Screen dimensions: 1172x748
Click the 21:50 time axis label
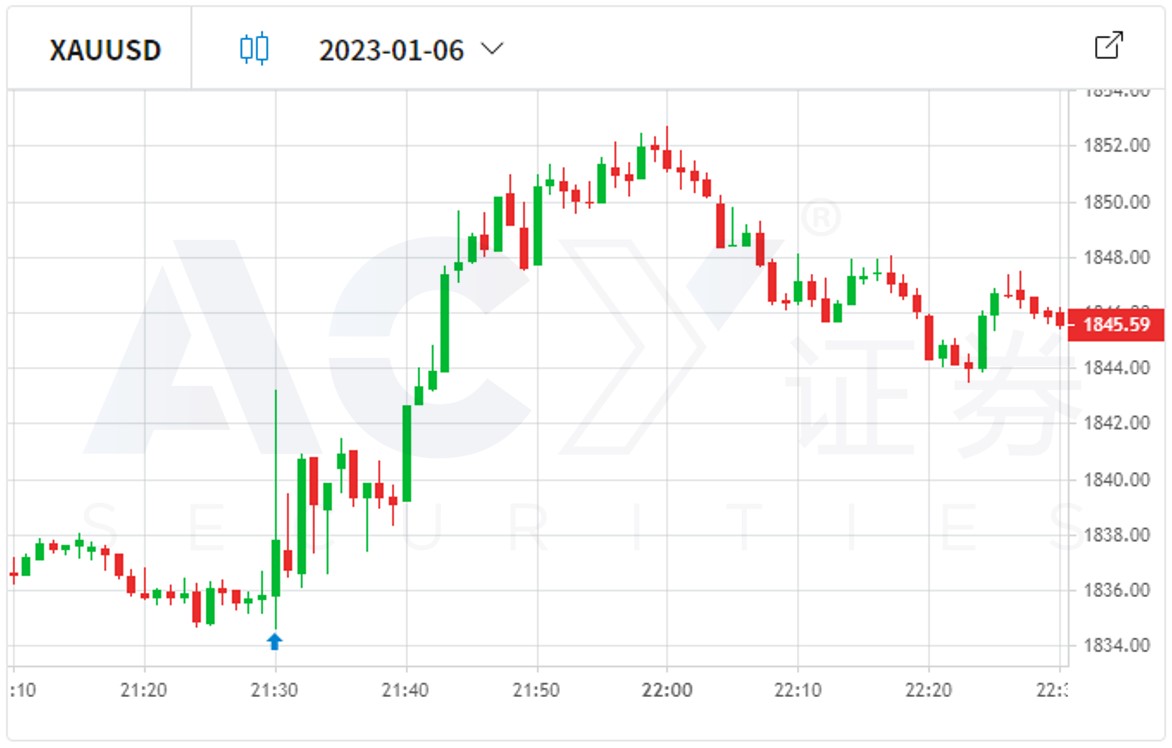[537, 691]
